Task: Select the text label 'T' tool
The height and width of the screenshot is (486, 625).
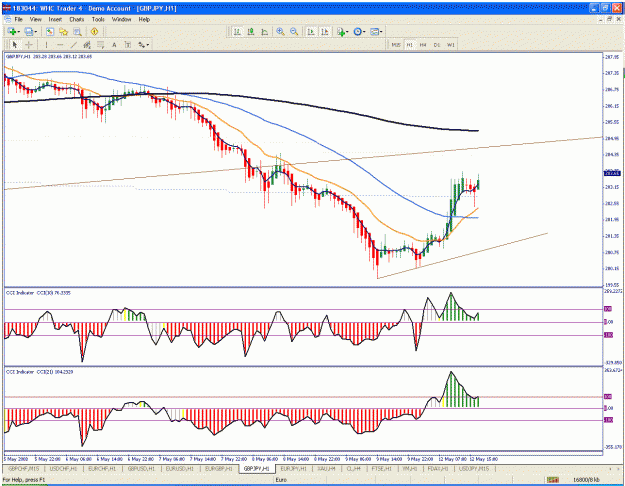Action: [128, 45]
